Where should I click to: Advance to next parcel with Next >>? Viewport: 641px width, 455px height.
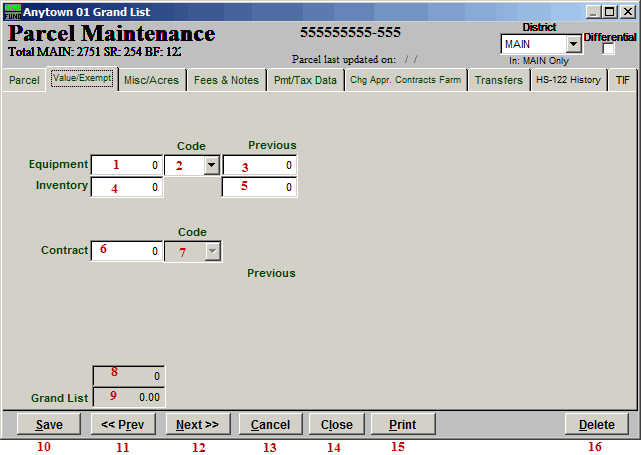(197, 425)
